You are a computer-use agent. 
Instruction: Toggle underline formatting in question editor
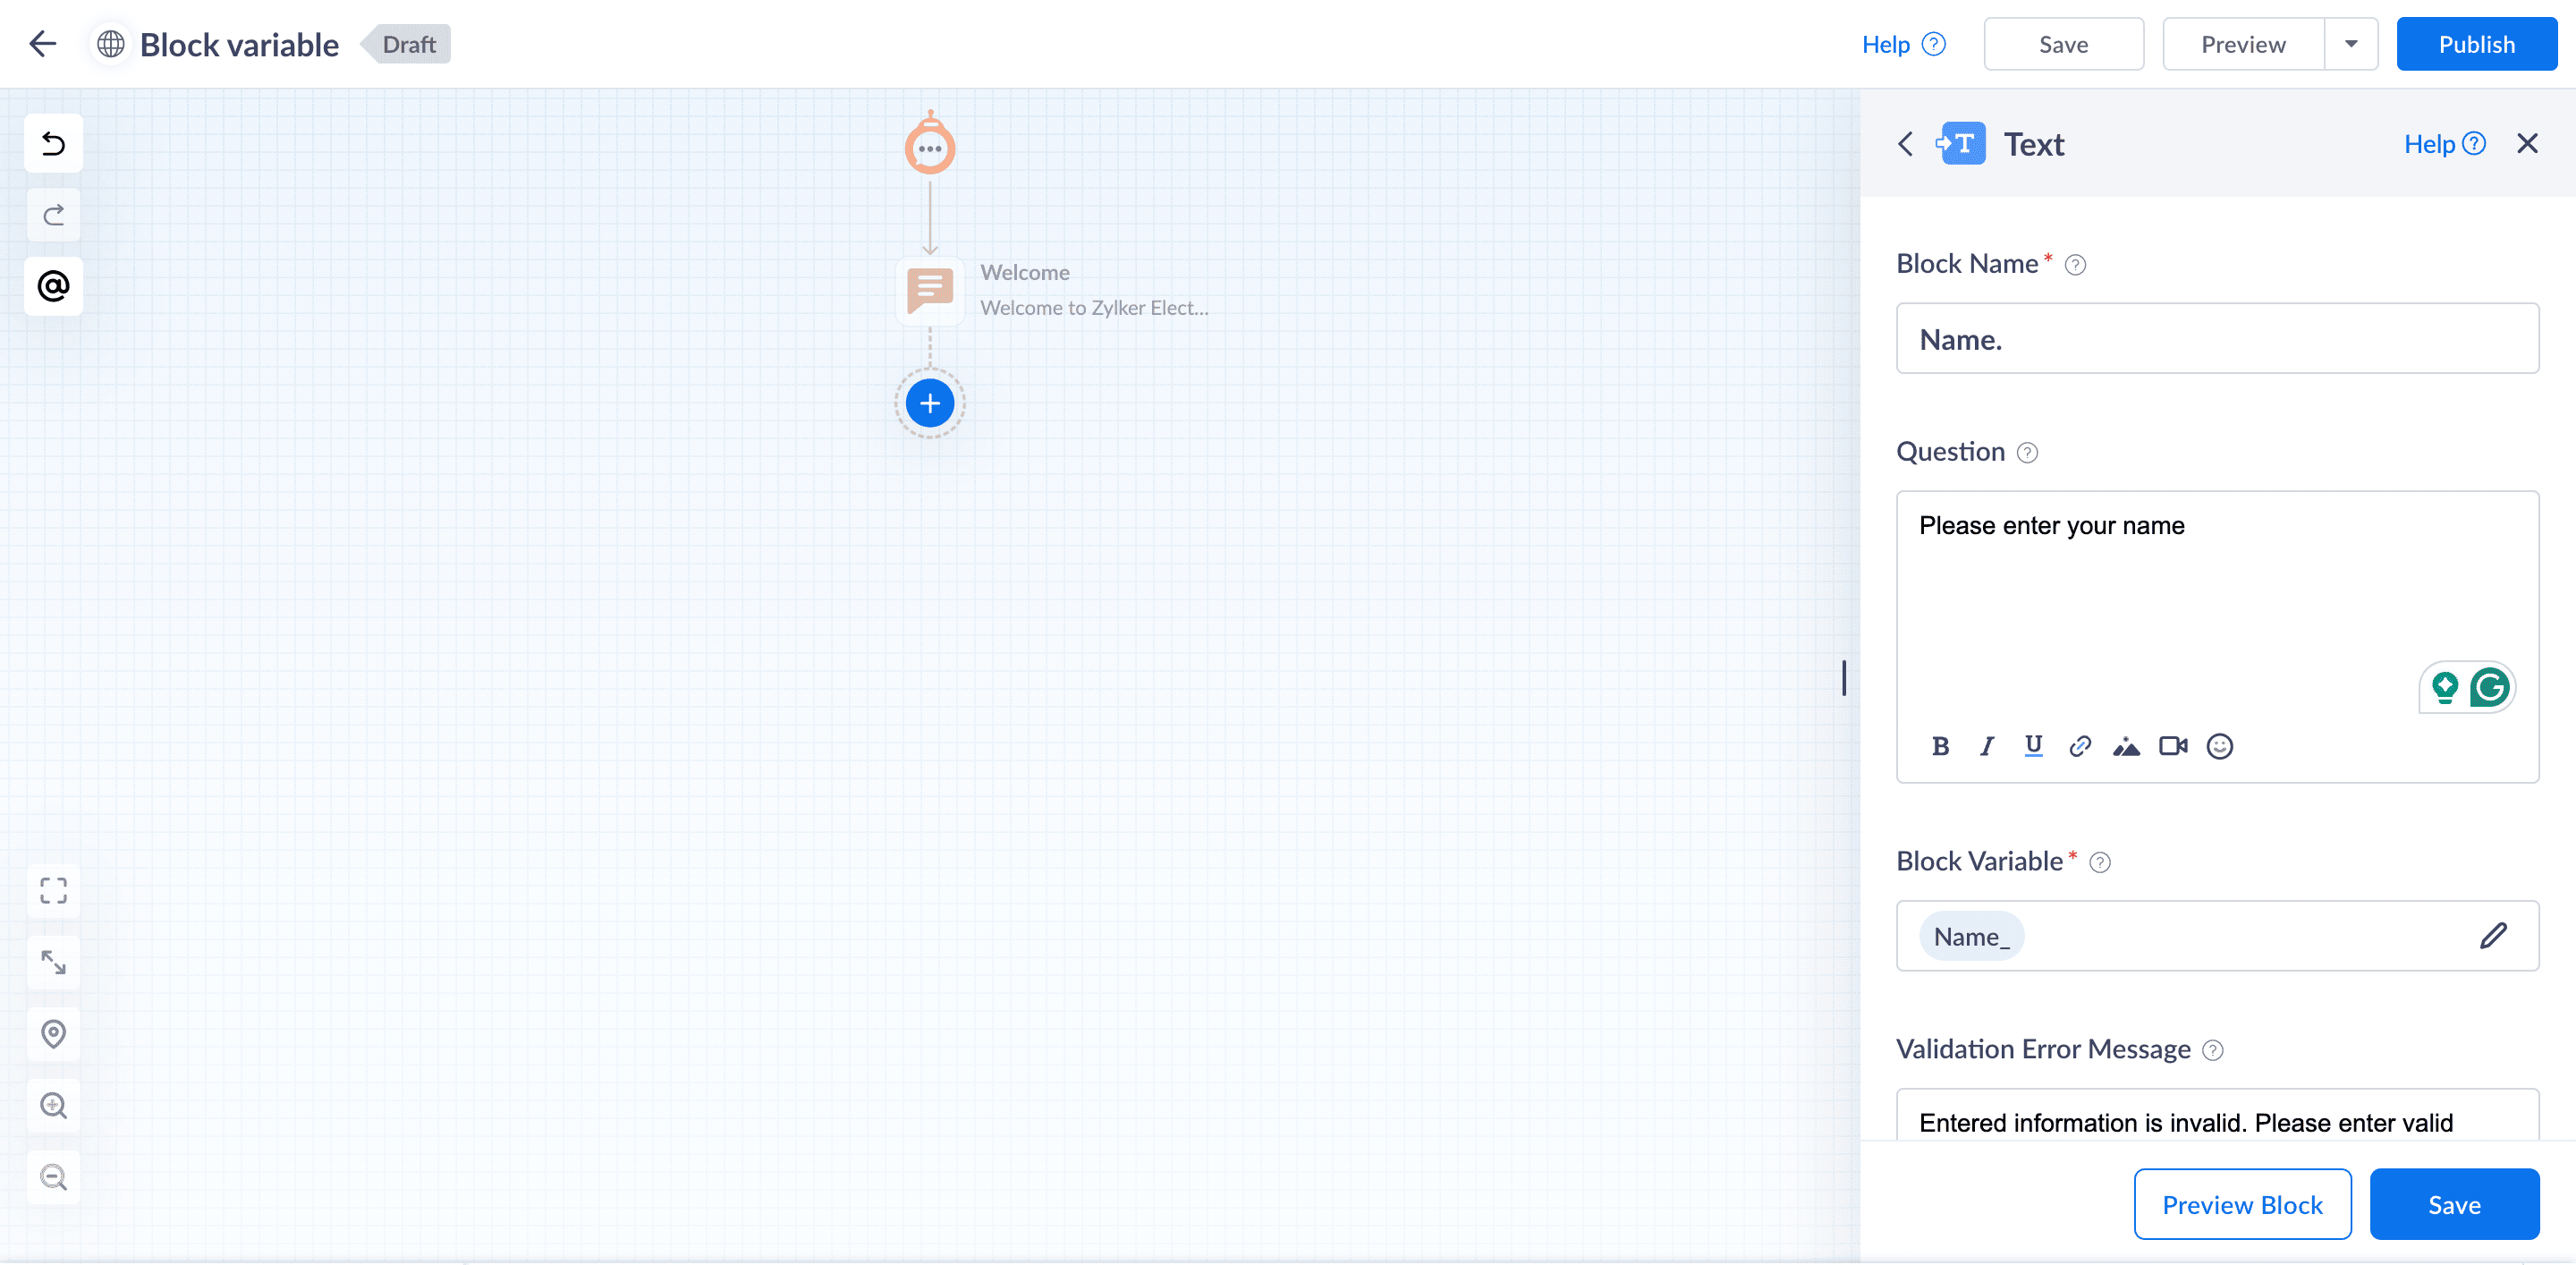point(2033,746)
